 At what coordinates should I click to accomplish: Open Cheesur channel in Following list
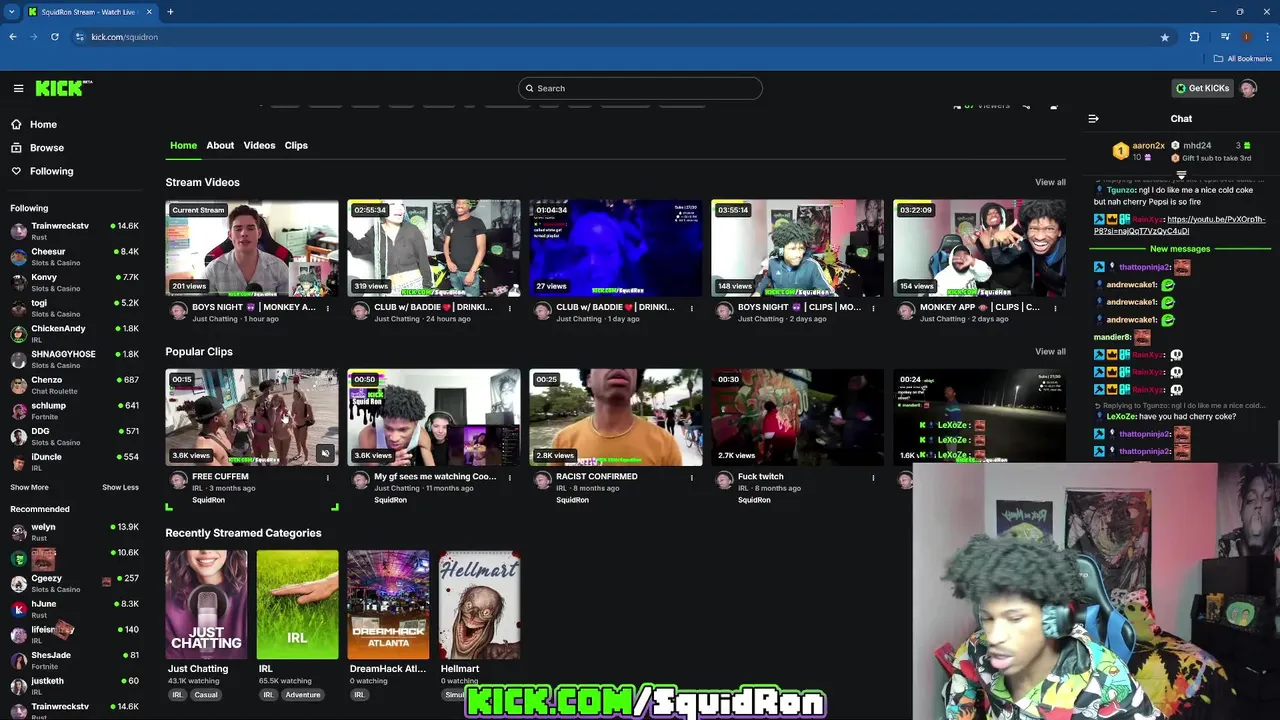(x=75, y=257)
